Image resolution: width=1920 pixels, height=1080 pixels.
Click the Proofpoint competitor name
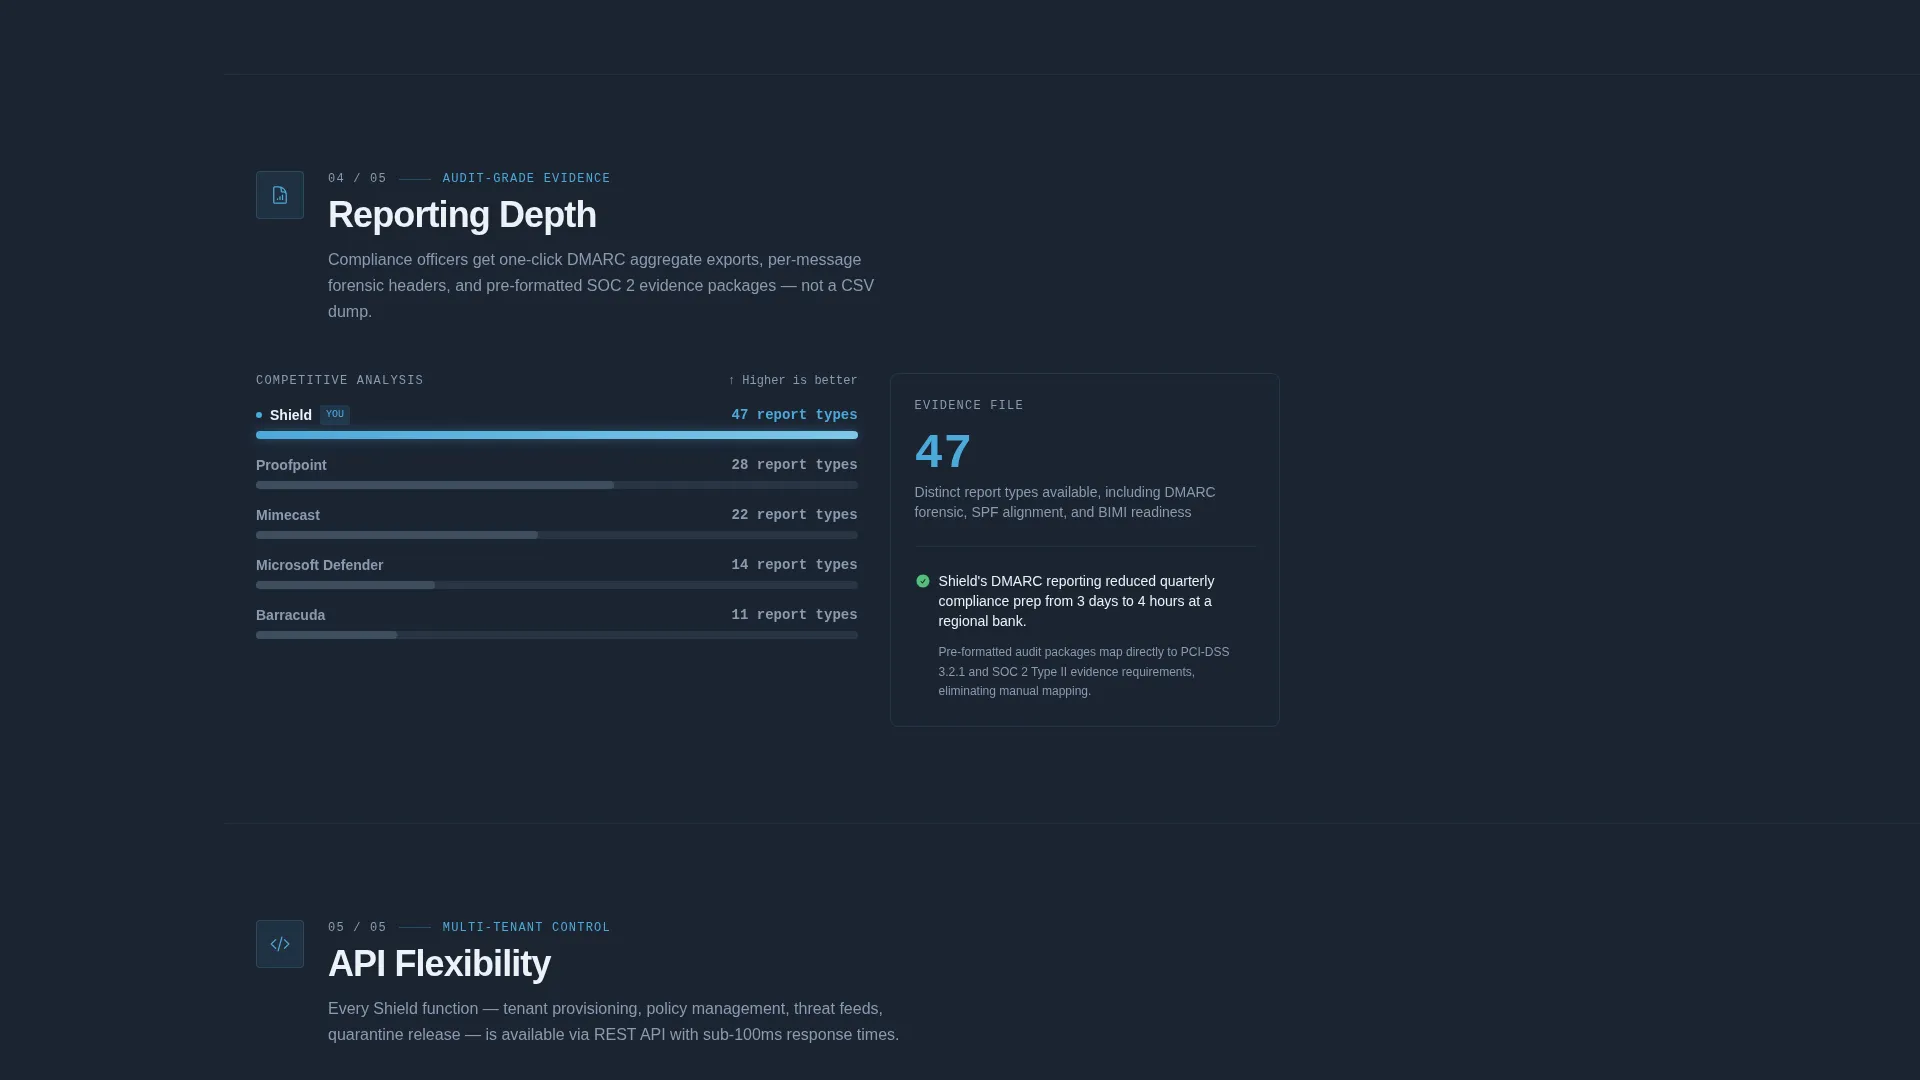click(291, 465)
